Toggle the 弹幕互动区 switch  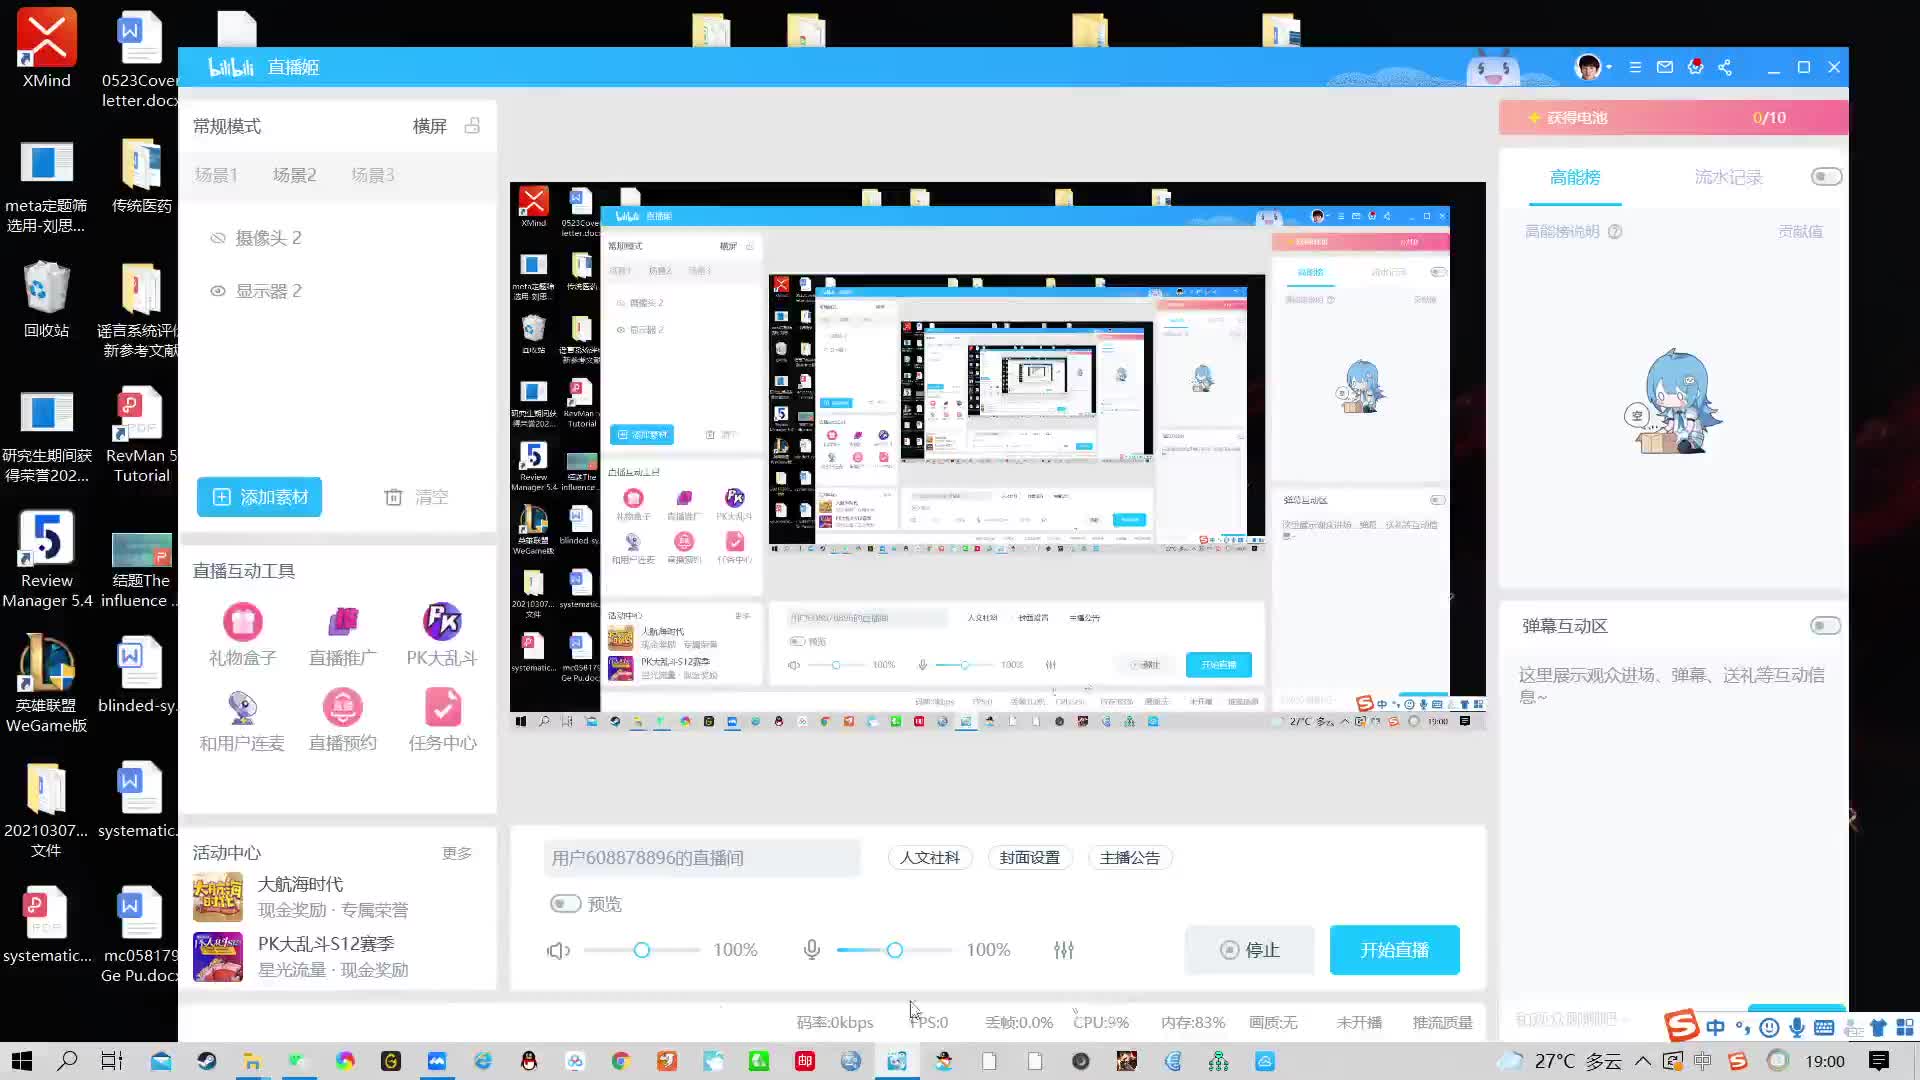point(1825,626)
